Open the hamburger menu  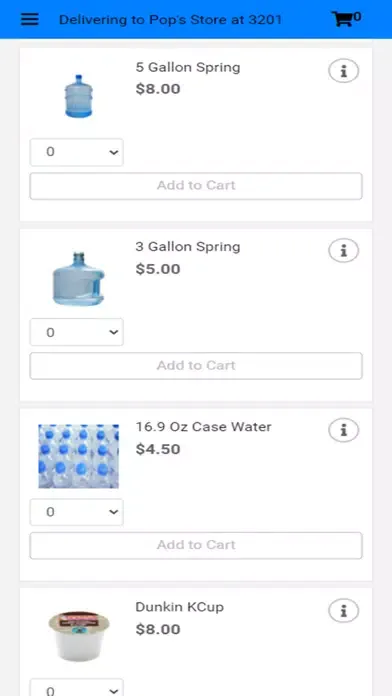[30, 19]
